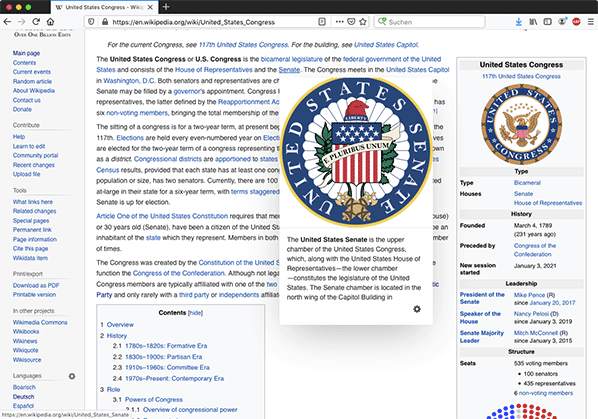Viewport: 598px width, 419px height.
Task: Click the Congress seal in infobox
Action: click(521, 124)
